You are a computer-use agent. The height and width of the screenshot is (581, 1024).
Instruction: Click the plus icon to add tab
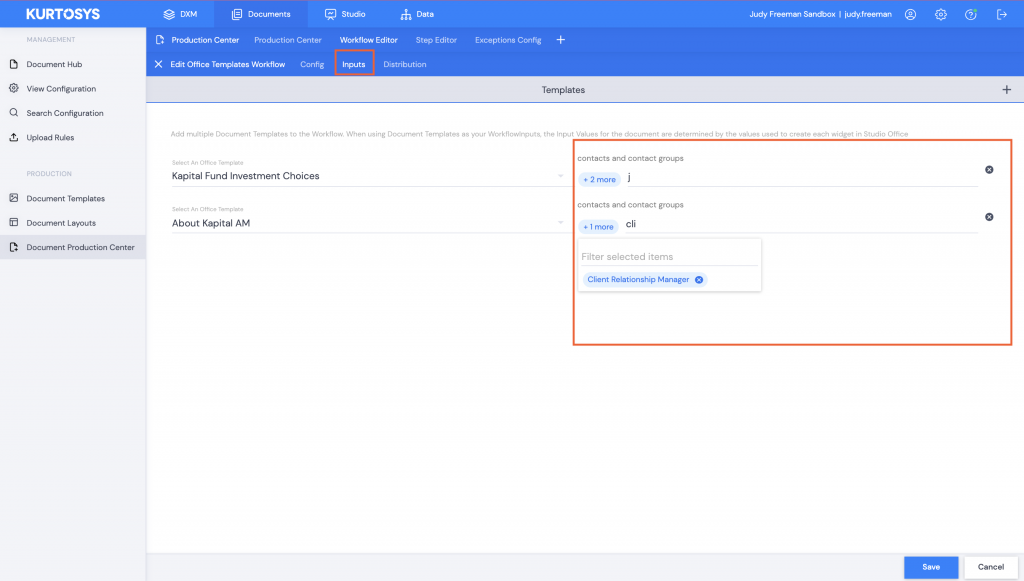560,40
